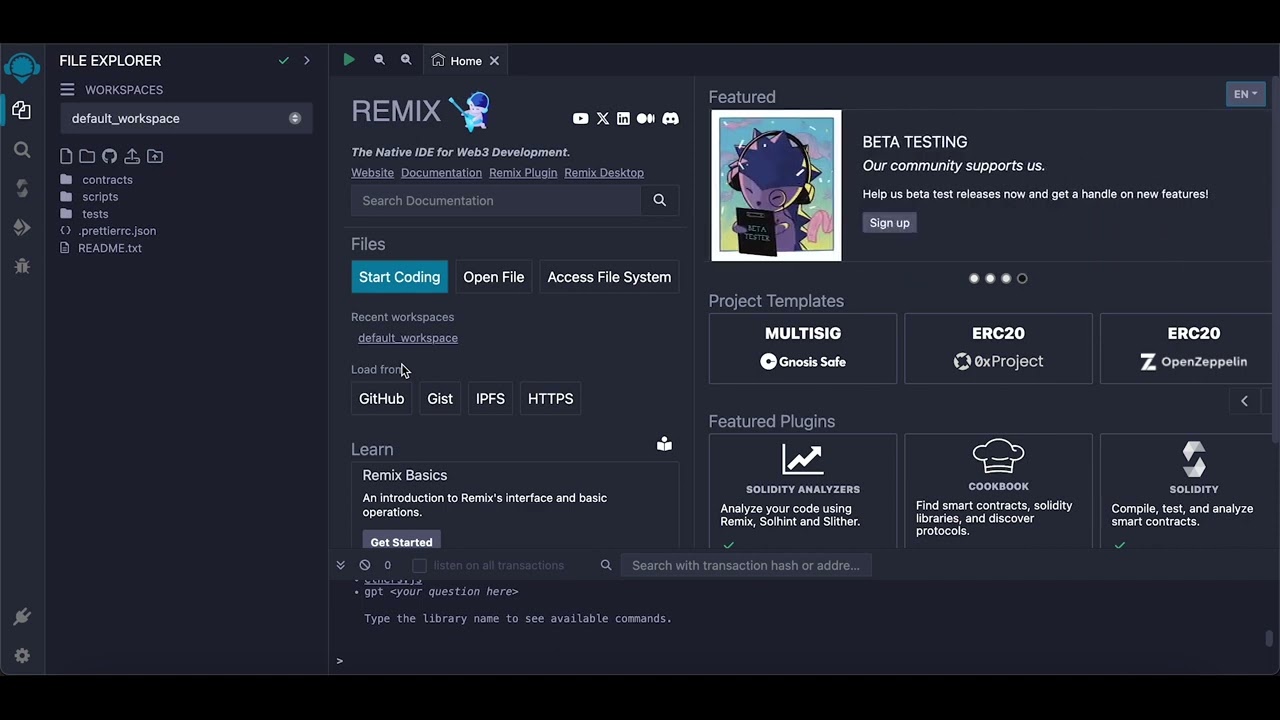Click the Start Coding button
This screenshot has height=720, width=1280.
399,277
